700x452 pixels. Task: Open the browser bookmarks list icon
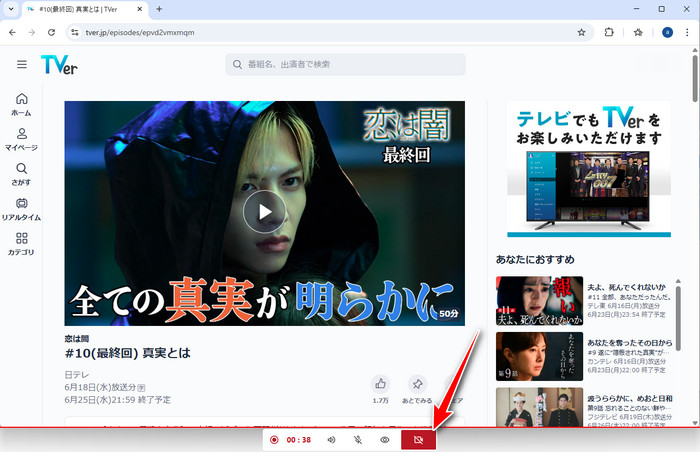(x=638, y=32)
